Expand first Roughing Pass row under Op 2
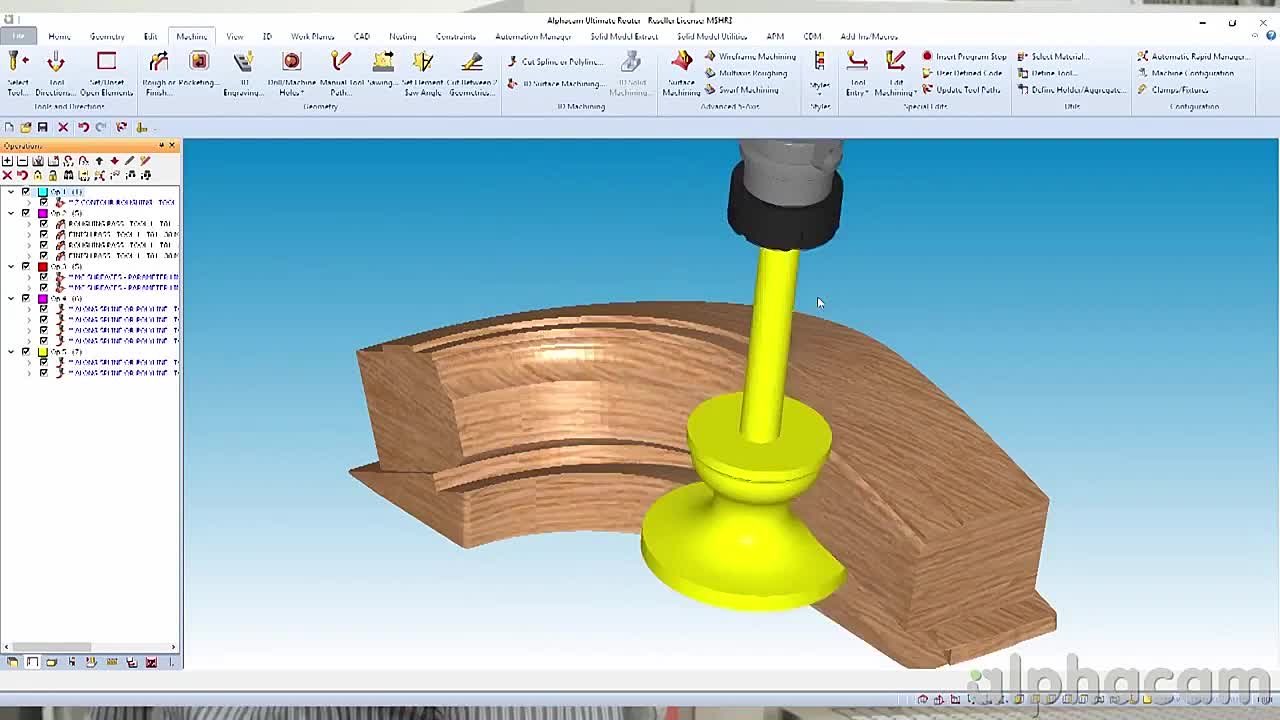1280x720 pixels. click(x=29, y=223)
